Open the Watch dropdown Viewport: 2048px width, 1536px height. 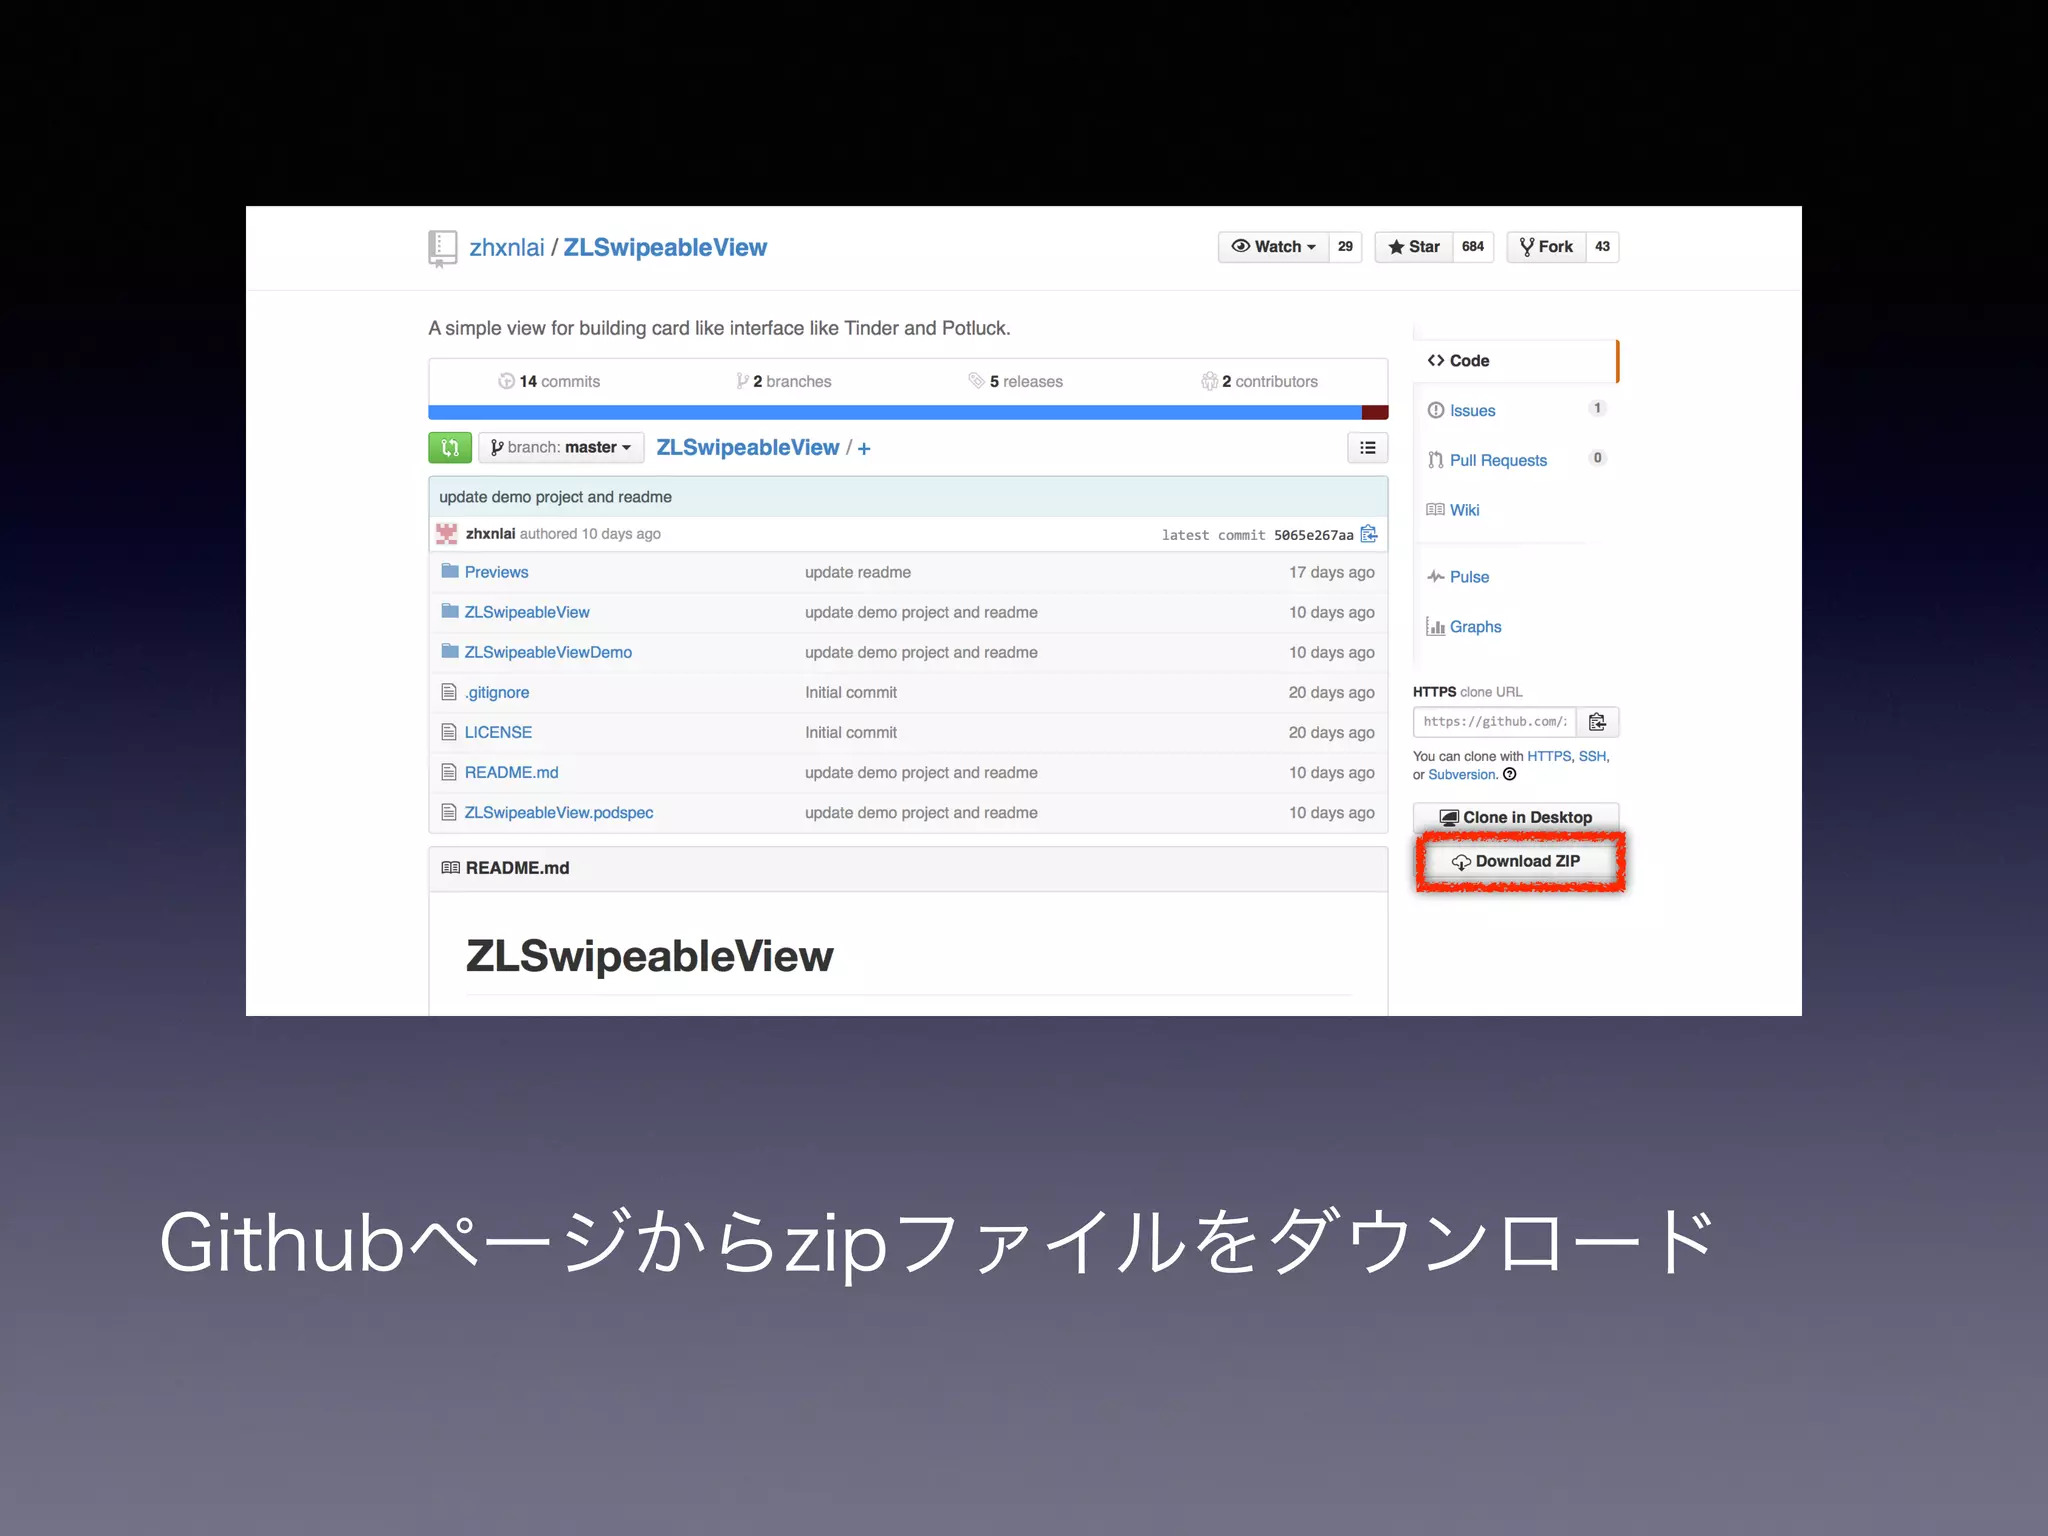[x=1273, y=247]
